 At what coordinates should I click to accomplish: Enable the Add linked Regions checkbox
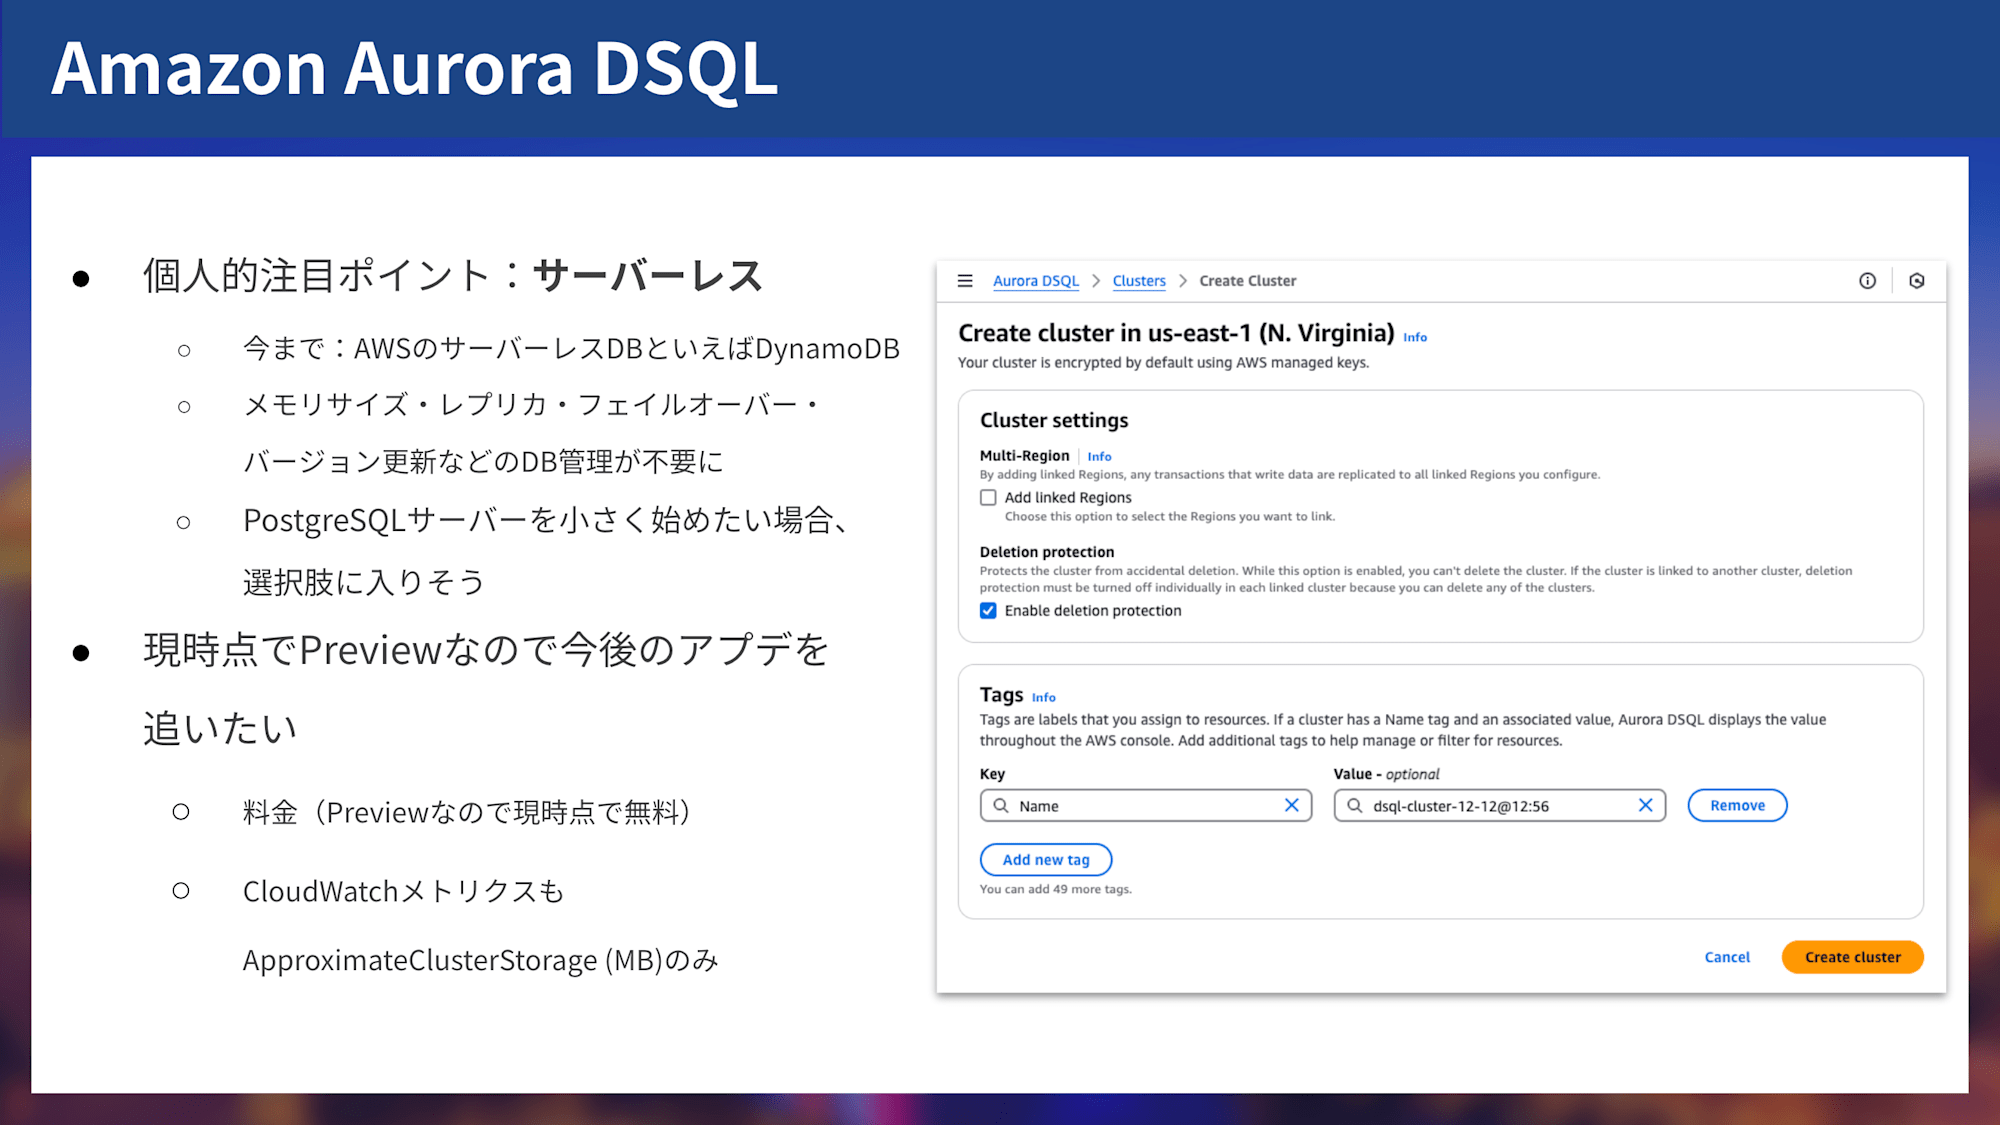click(988, 497)
